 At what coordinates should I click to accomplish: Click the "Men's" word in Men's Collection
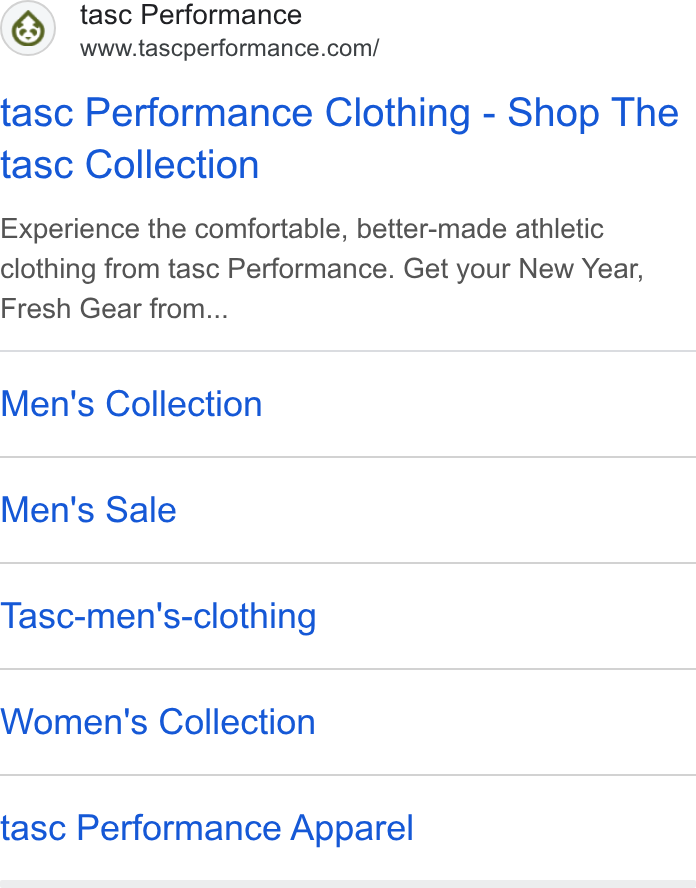click(48, 404)
